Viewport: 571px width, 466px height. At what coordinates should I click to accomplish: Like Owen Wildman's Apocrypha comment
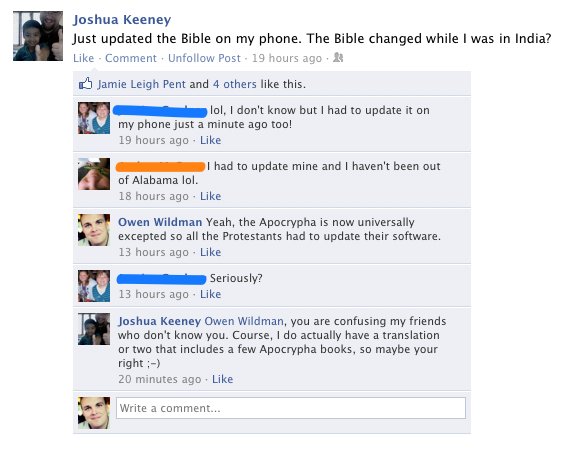pos(210,252)
